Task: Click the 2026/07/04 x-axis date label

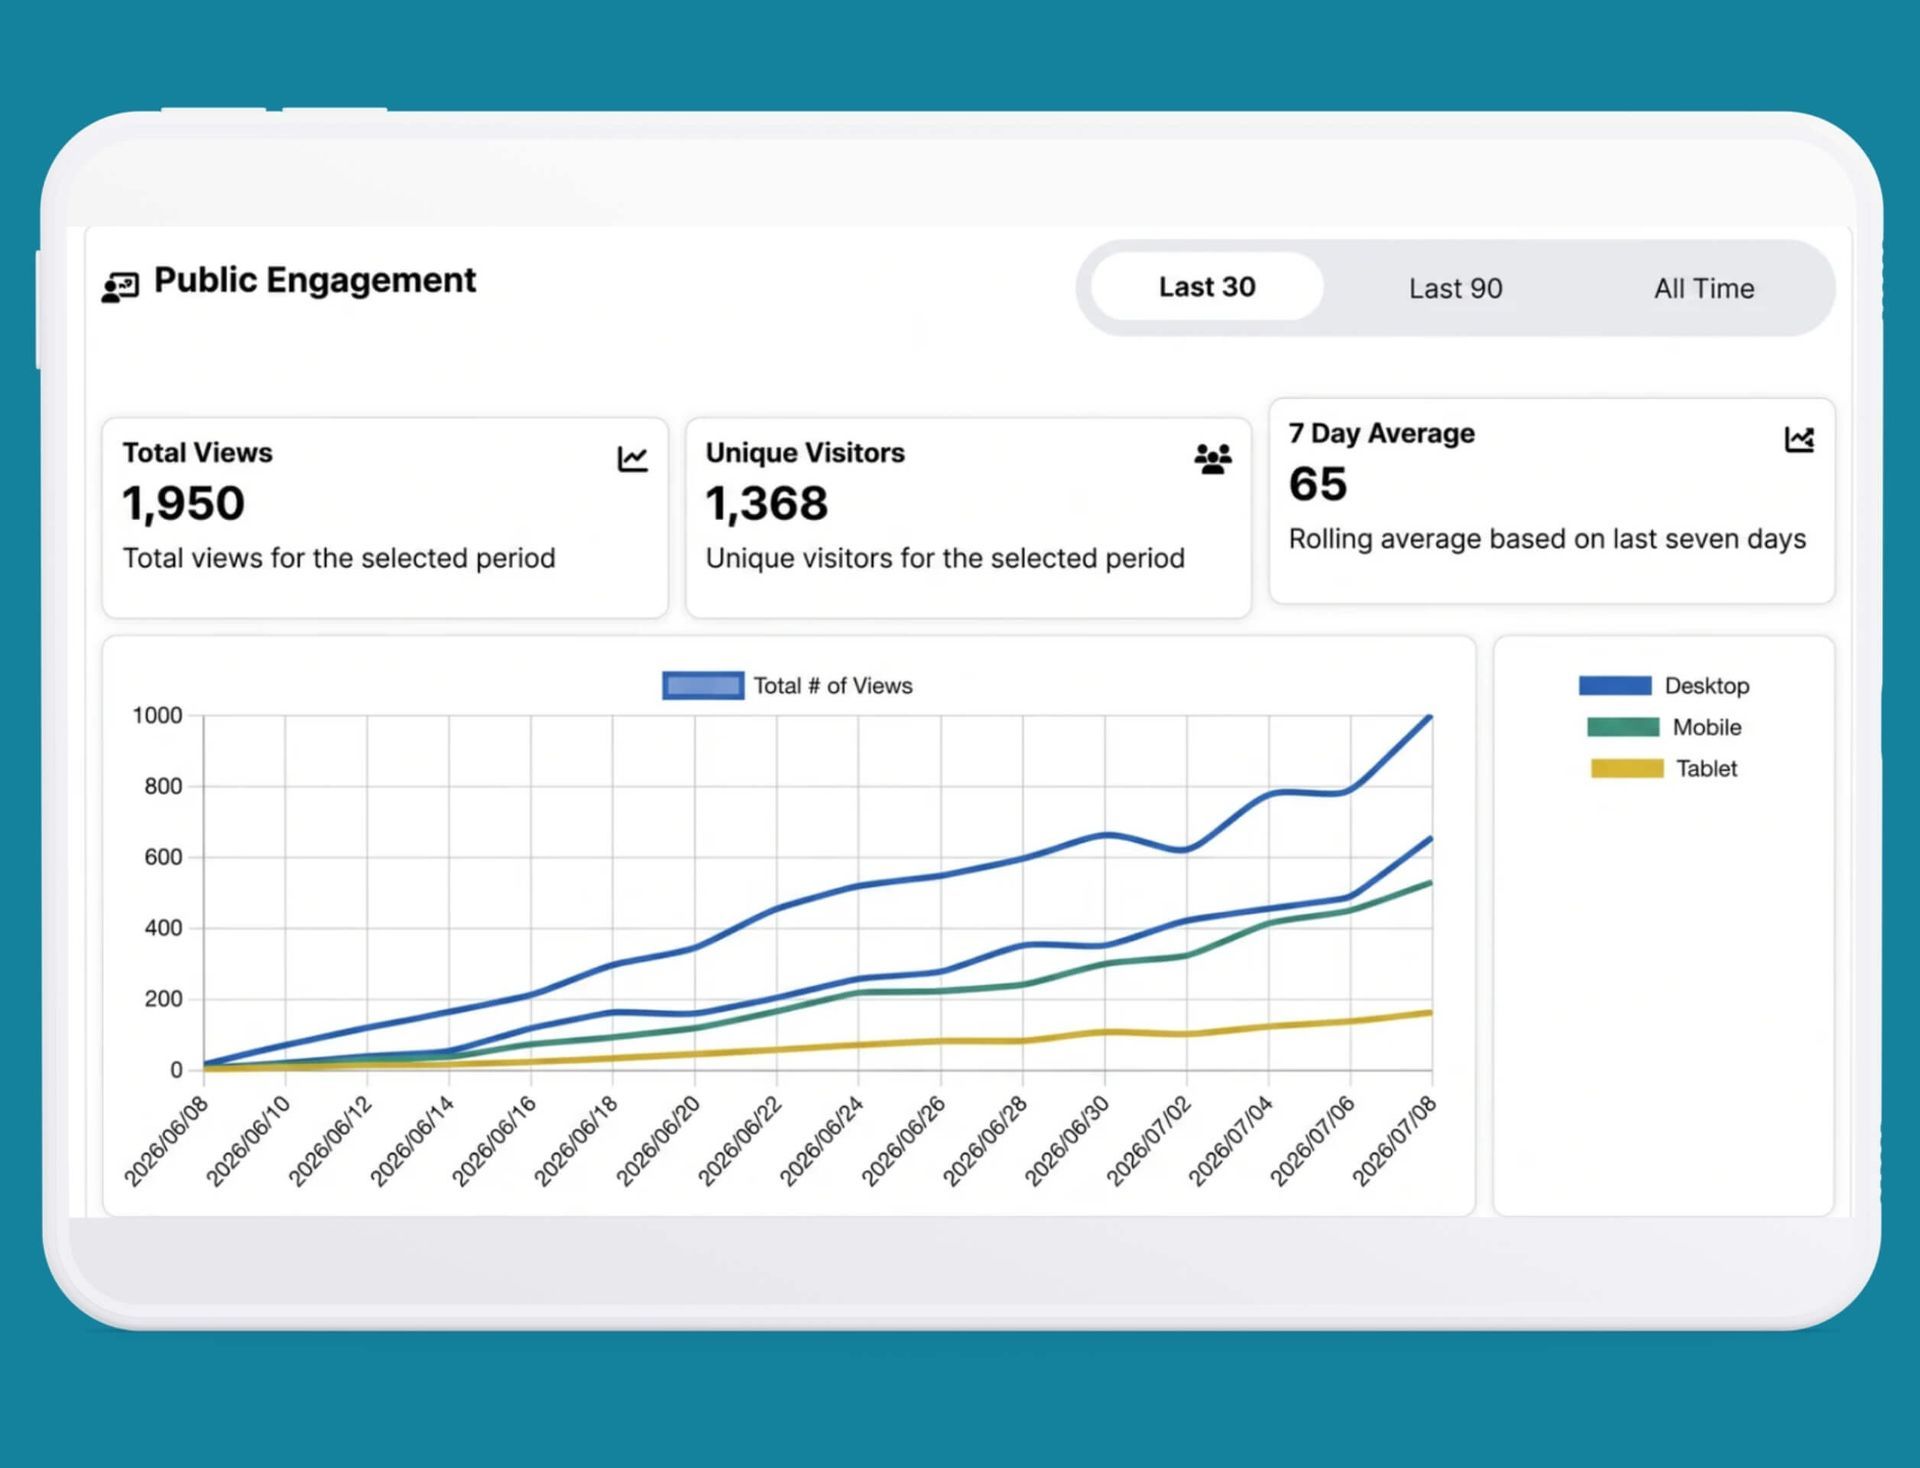Action: tap(1232, 1141)
